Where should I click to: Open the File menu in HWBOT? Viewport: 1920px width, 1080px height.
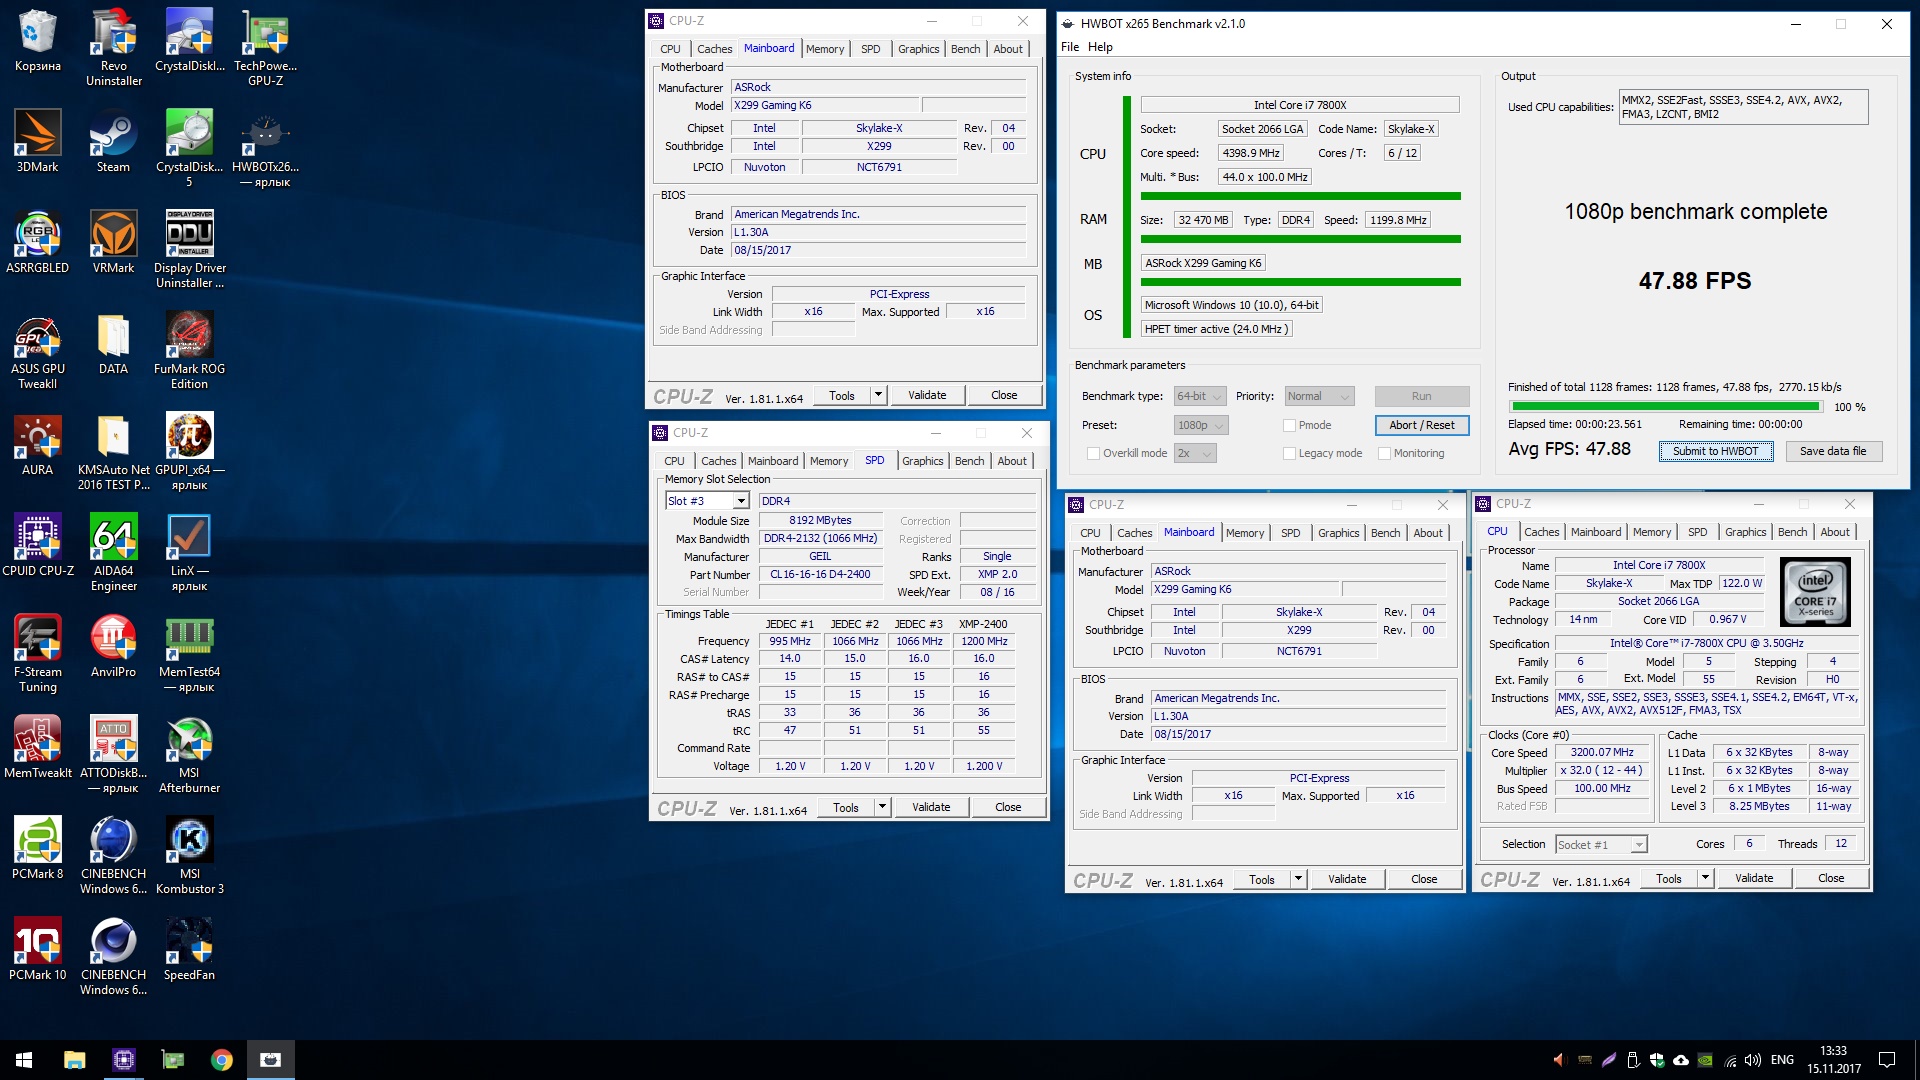(1070, 47)
